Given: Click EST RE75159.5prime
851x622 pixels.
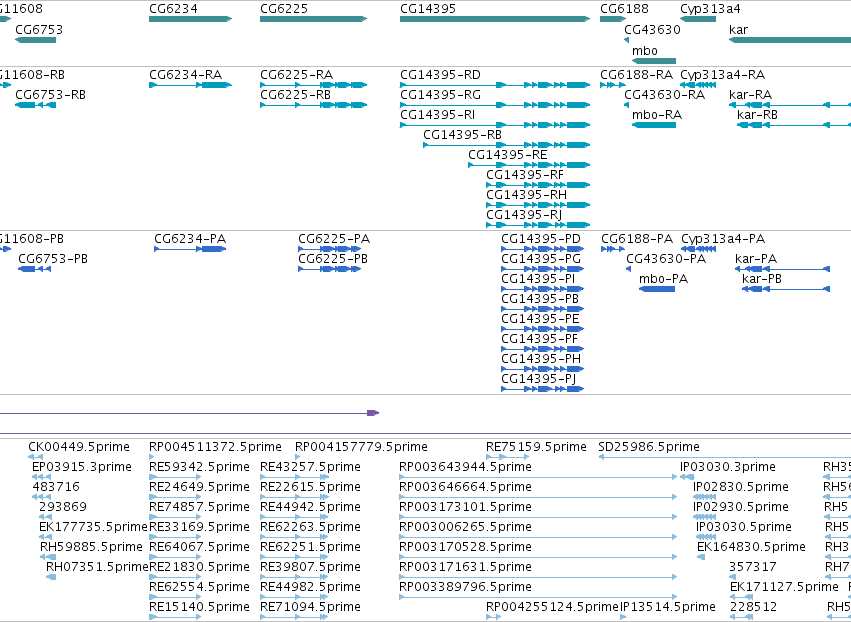Looking at the screenshot, I should tap(536, 447).
